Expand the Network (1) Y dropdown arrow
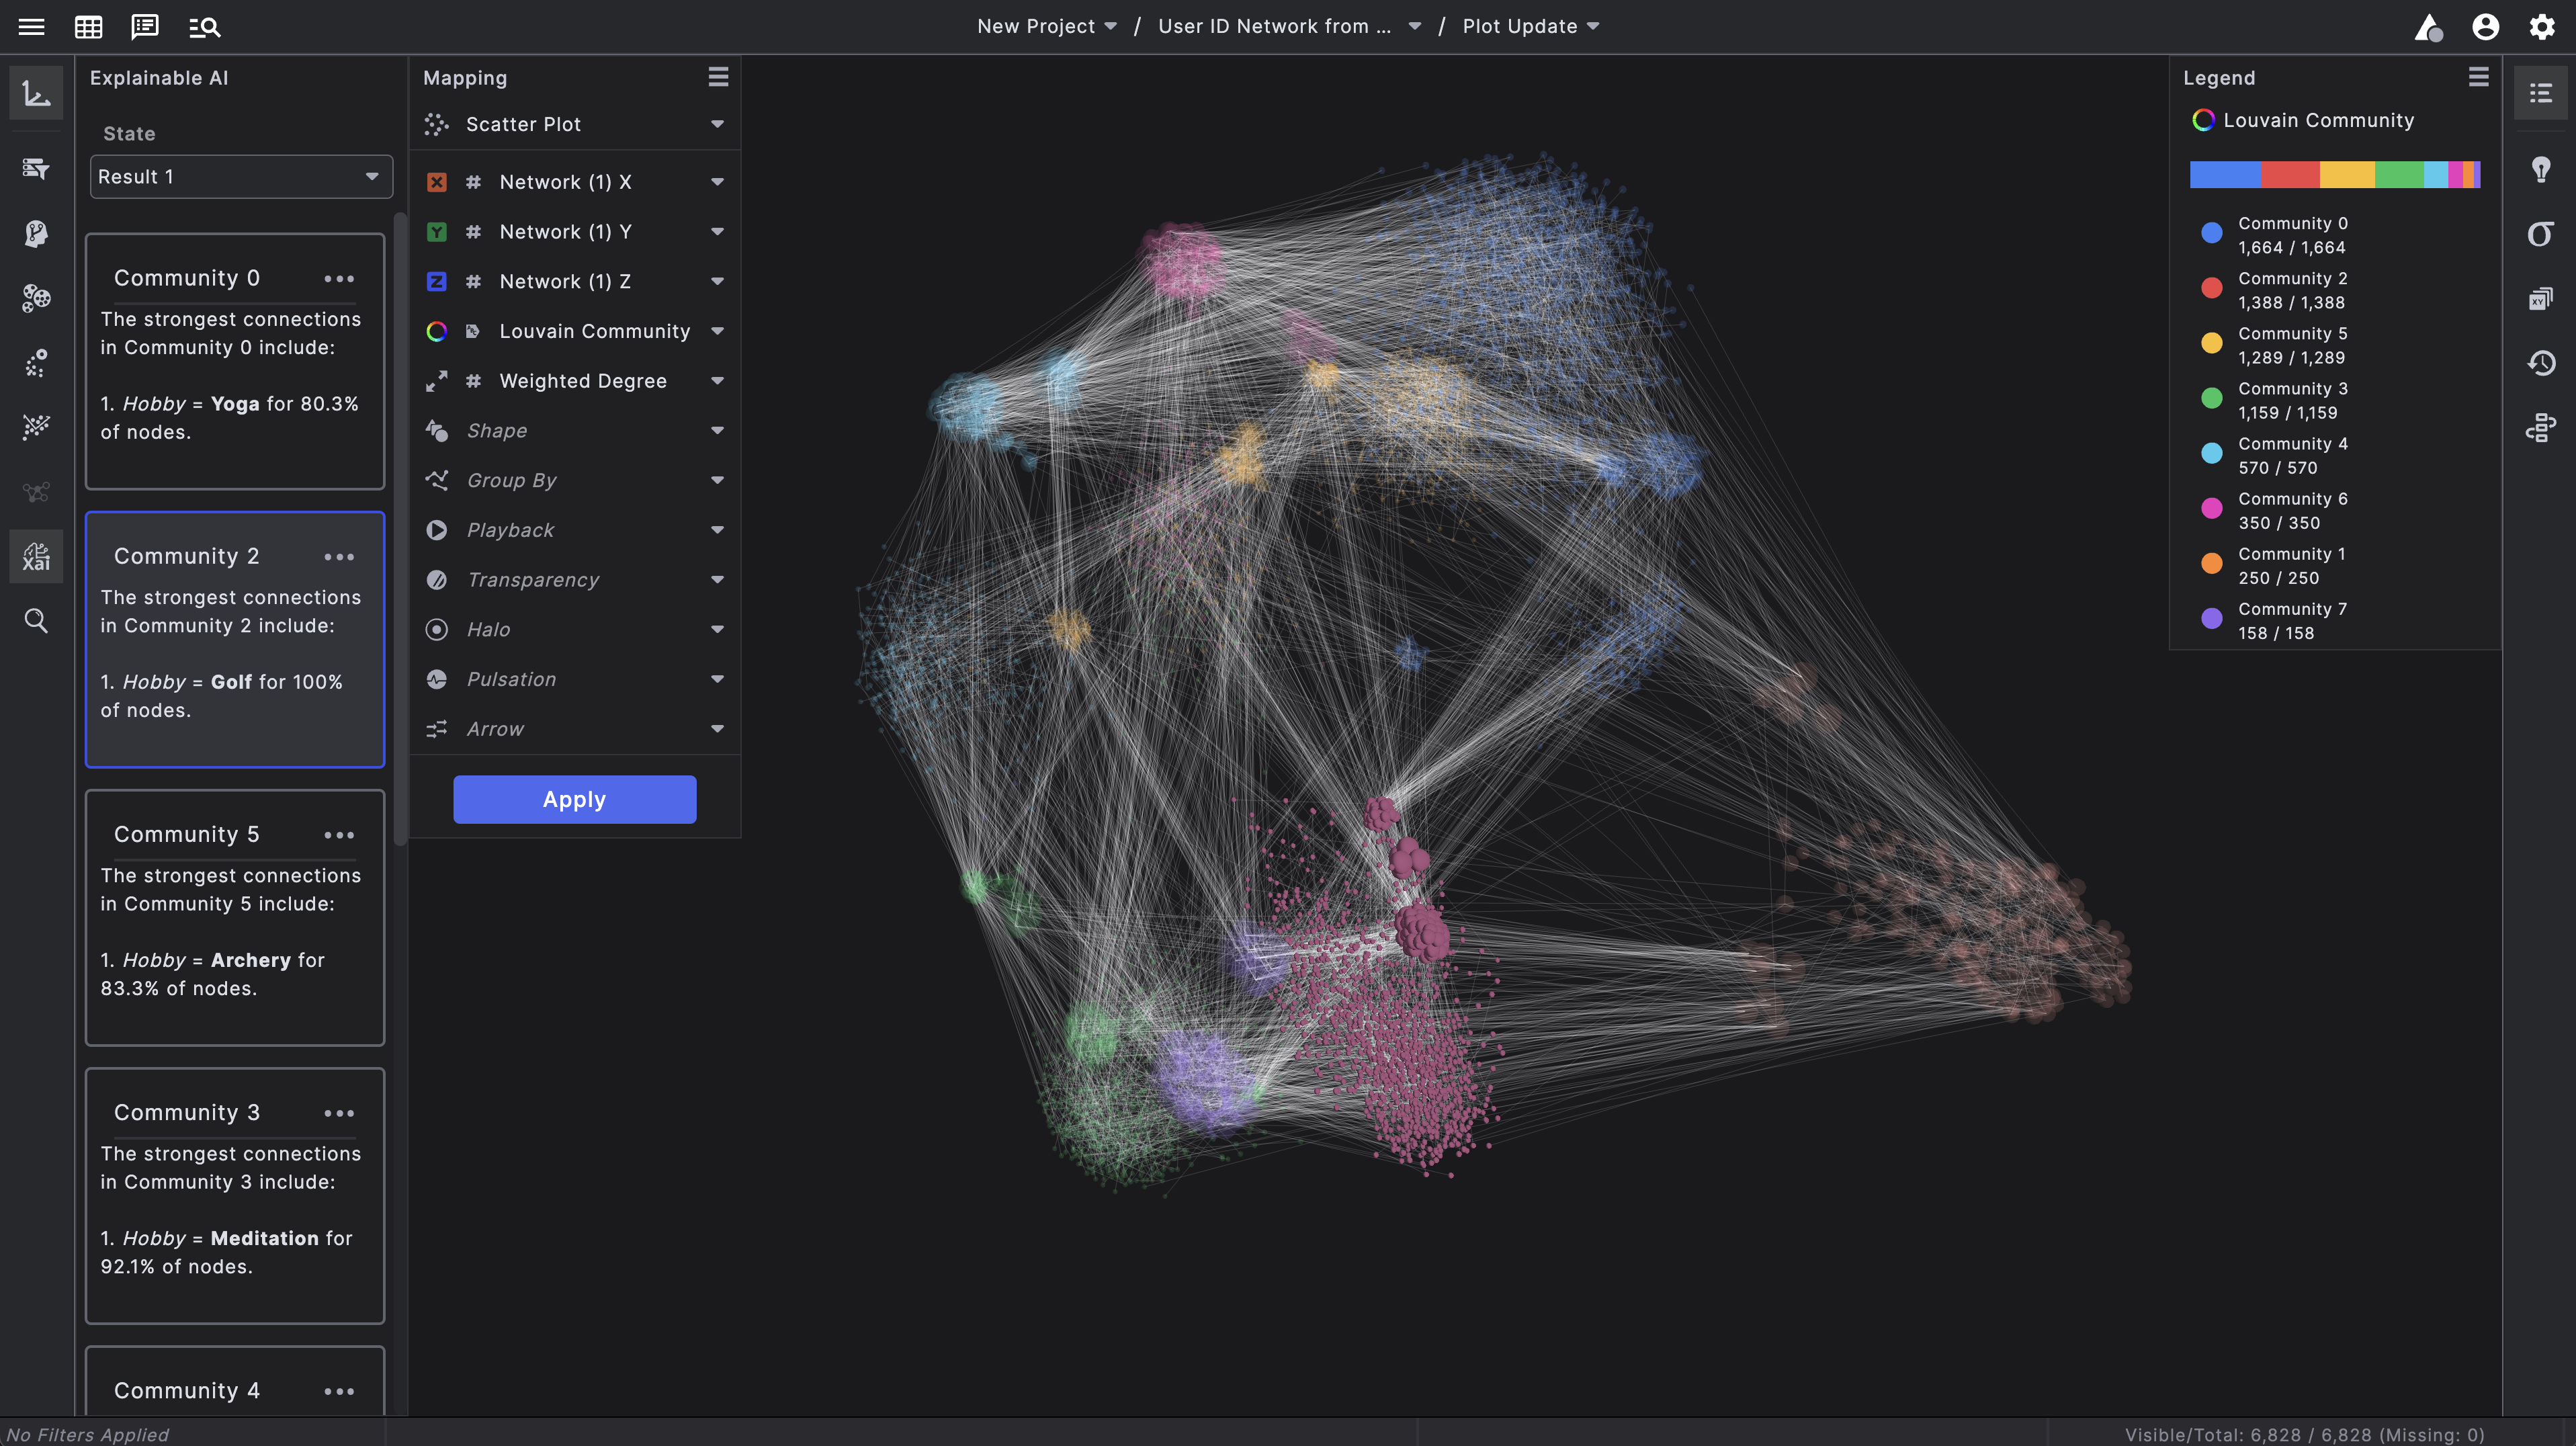 point(717,232)
